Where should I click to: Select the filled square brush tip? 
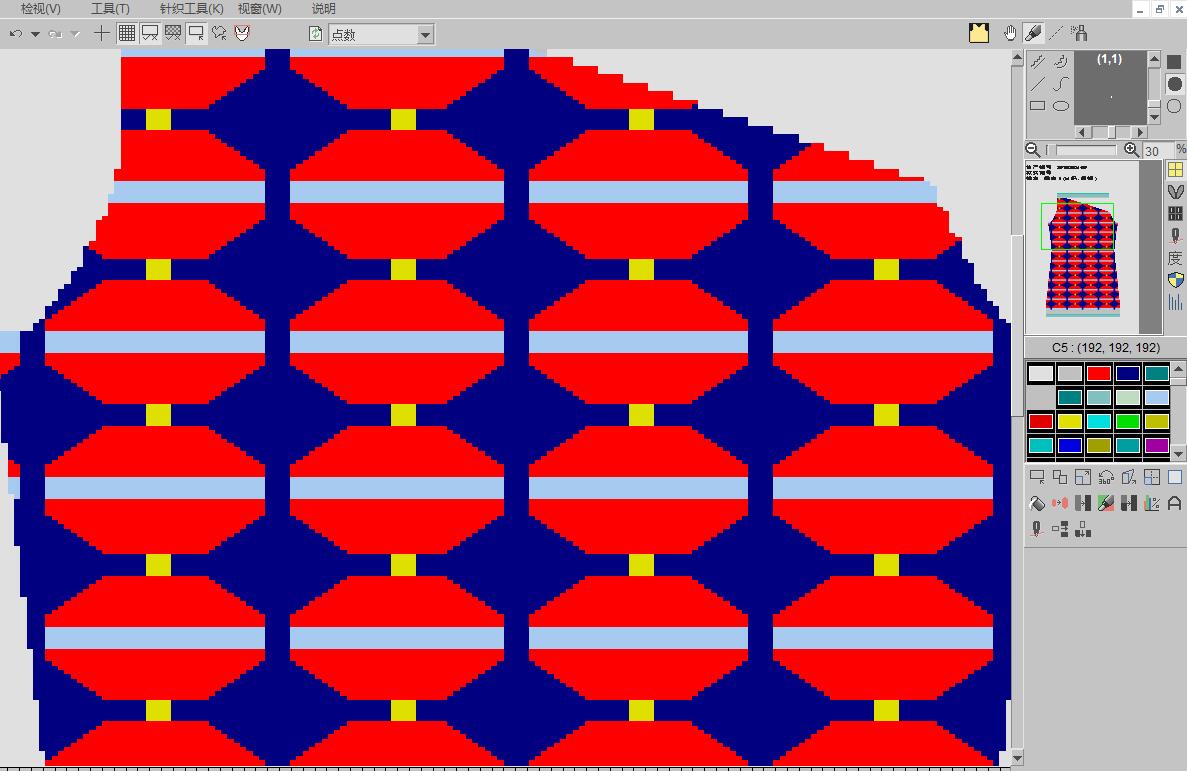[x=1174, y=61]
